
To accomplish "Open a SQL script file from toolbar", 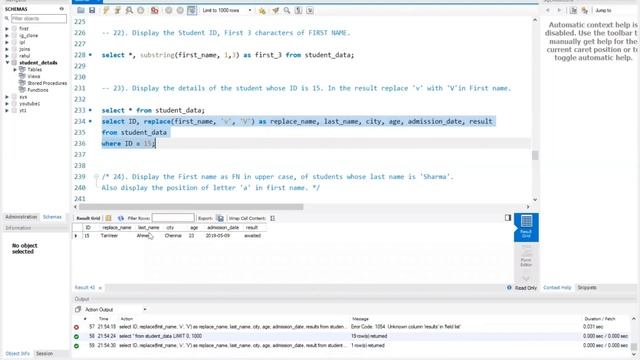I will (x=81, y=10).
